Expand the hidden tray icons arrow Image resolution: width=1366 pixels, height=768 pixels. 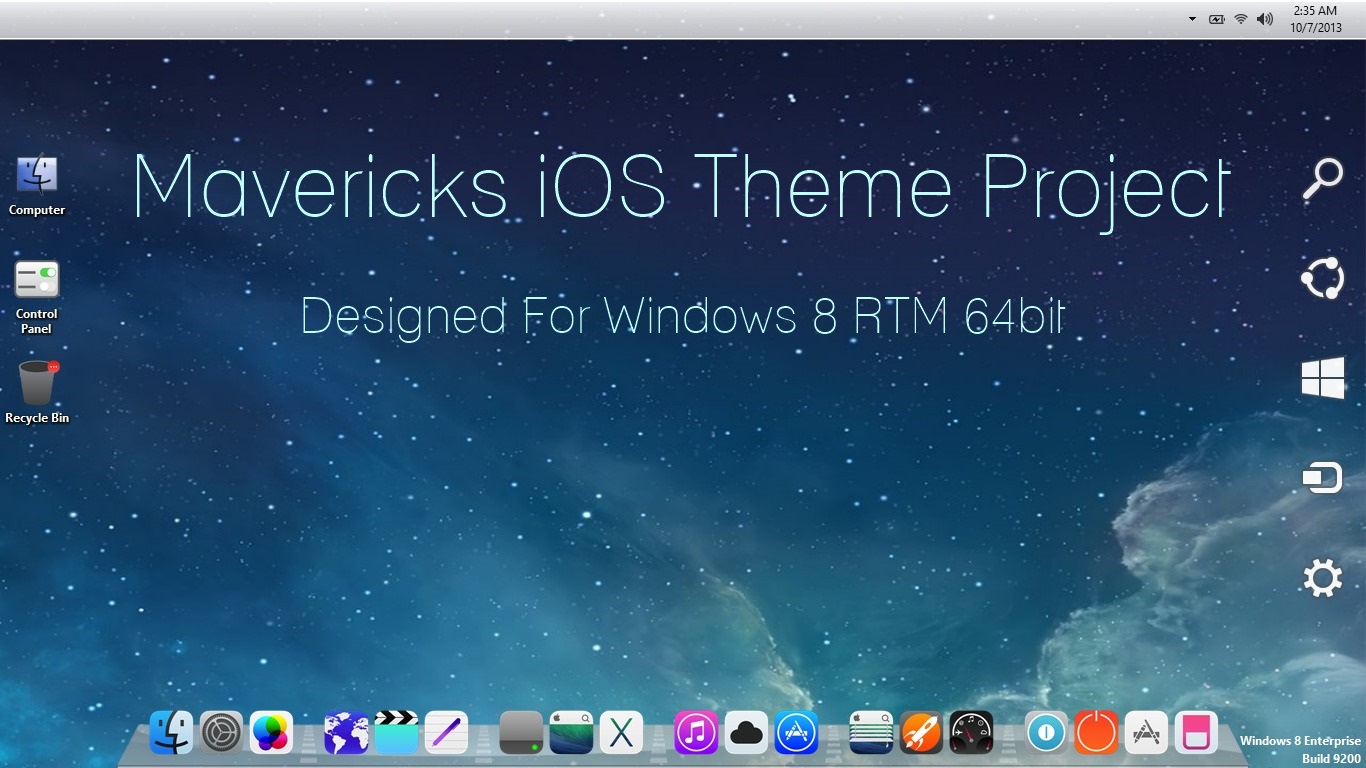(x=1192, y=19)
